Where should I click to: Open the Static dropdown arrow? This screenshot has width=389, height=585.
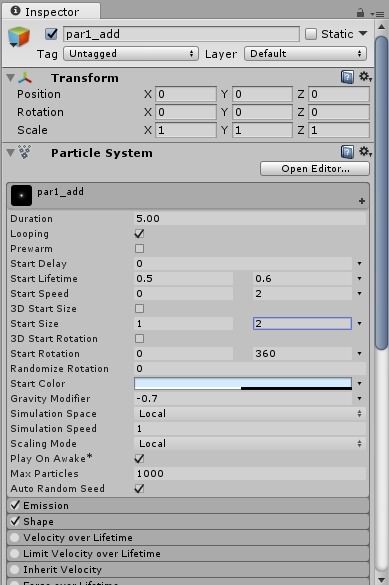[363, 34]
